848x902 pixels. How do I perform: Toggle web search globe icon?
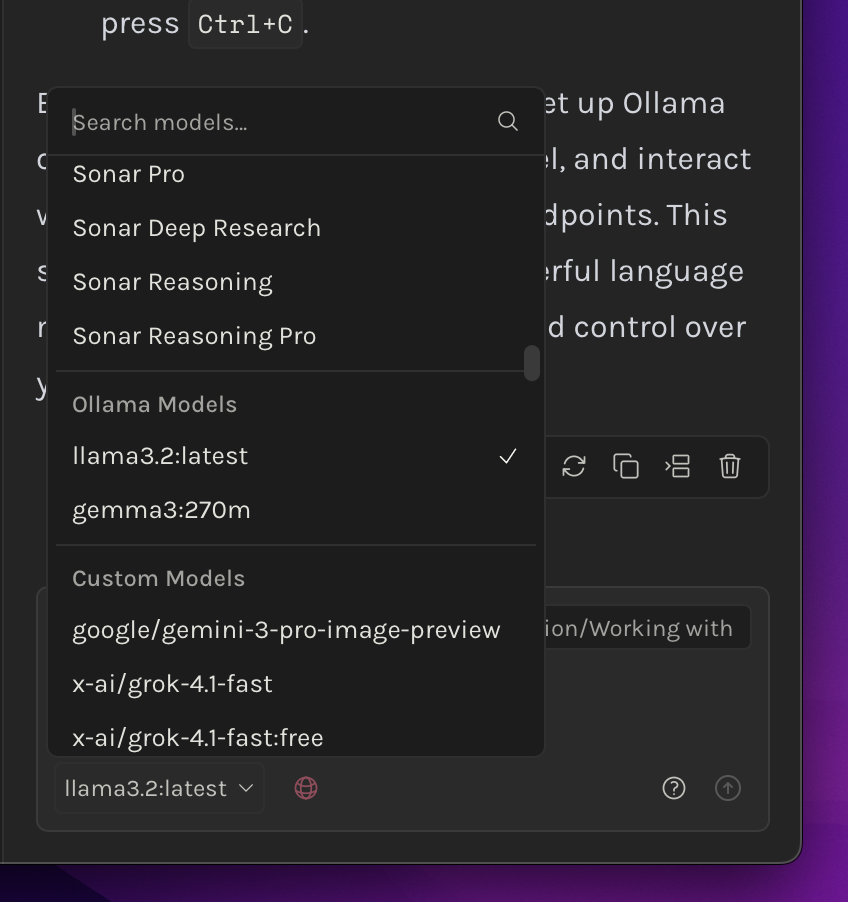tap(306, 788)
